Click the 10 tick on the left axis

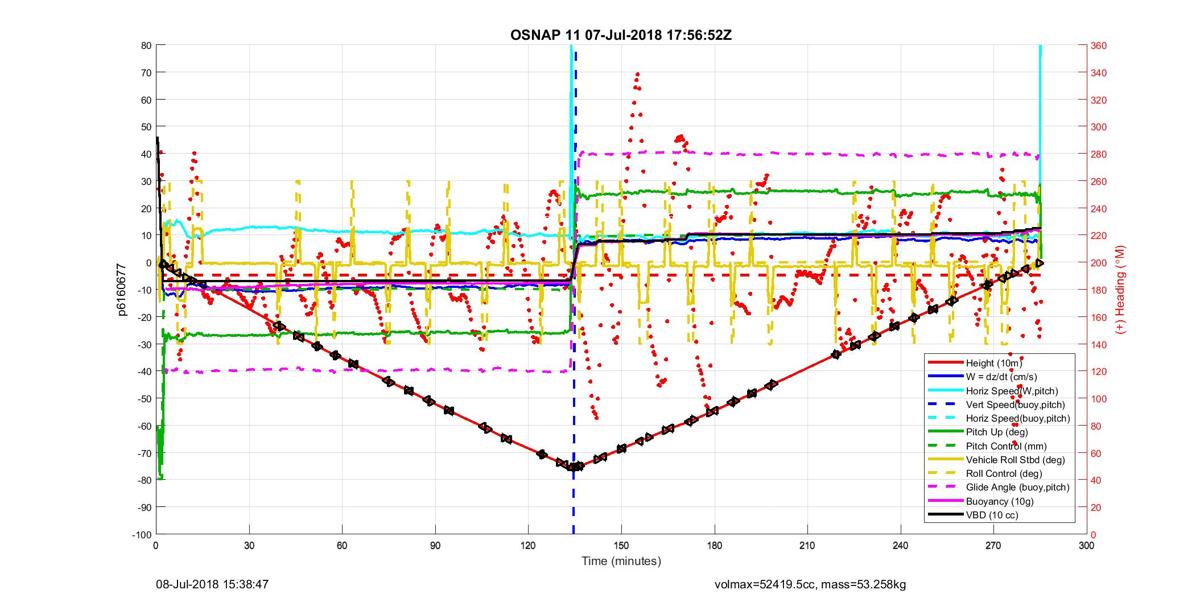pos(146,235)
